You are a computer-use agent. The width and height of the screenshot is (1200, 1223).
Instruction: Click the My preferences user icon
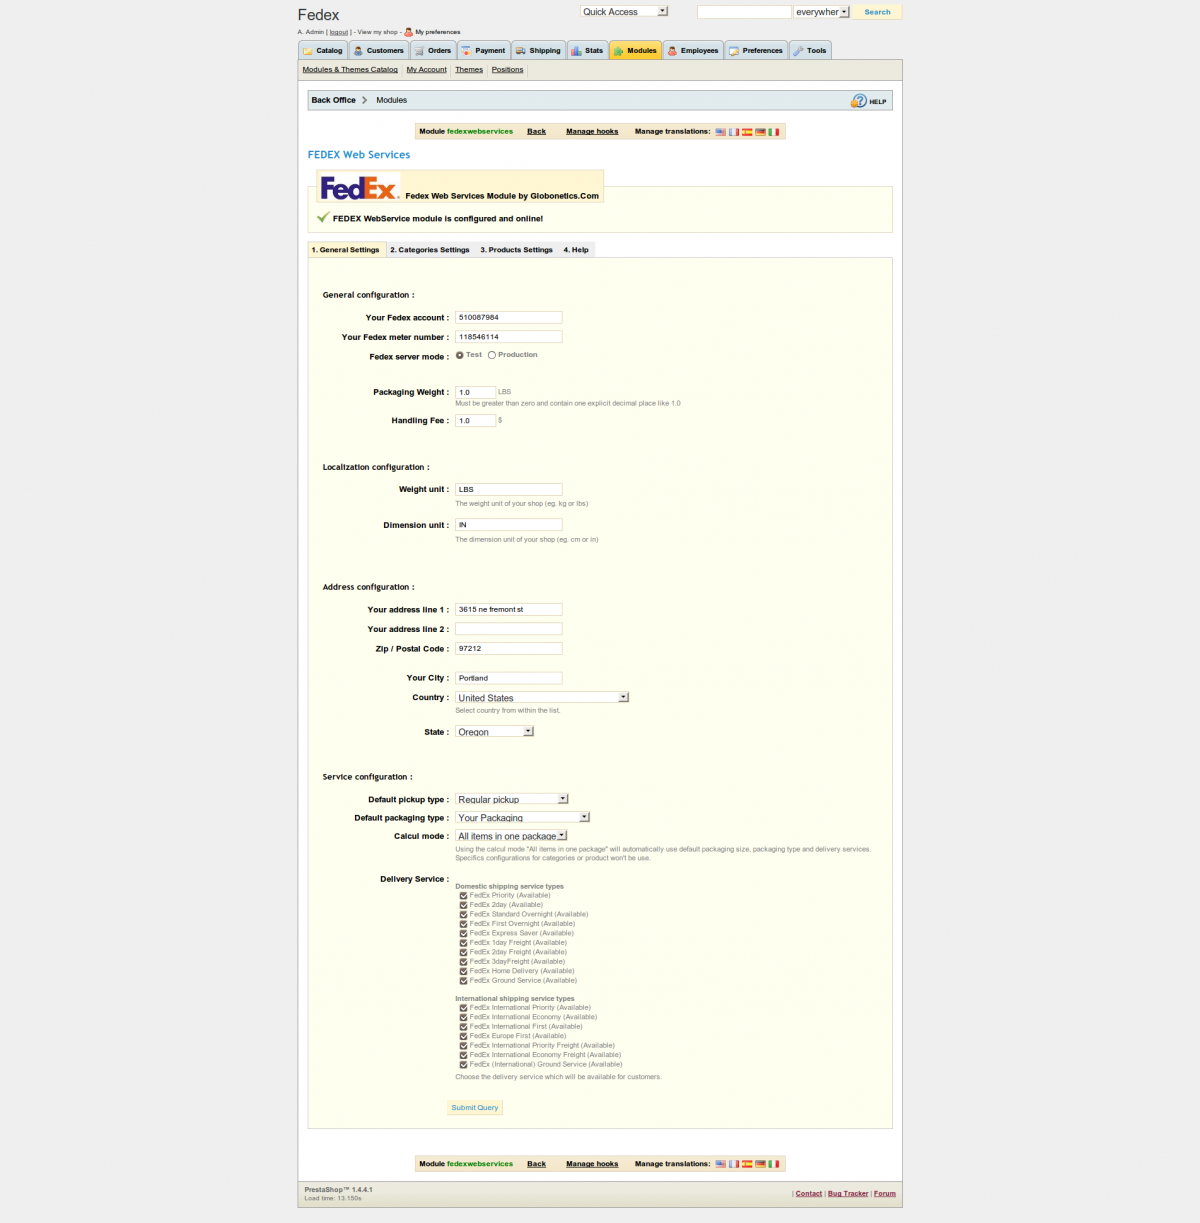(x=408, y=32)
